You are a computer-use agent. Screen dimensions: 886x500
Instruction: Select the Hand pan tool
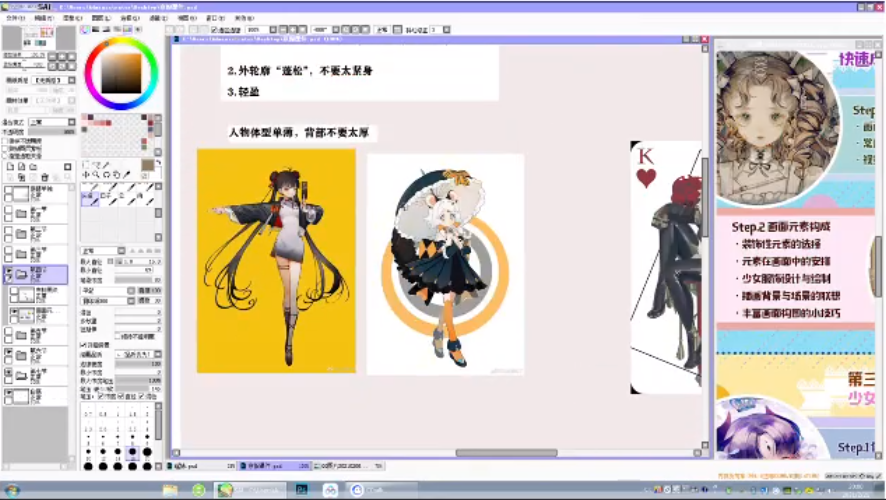tap(116, 175)
